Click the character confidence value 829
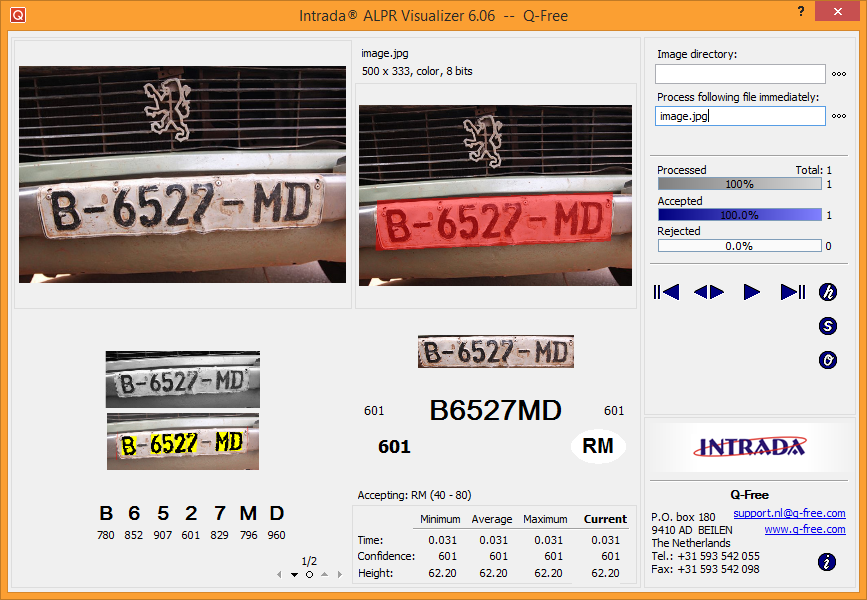867x600 pixels. [220, 535]
